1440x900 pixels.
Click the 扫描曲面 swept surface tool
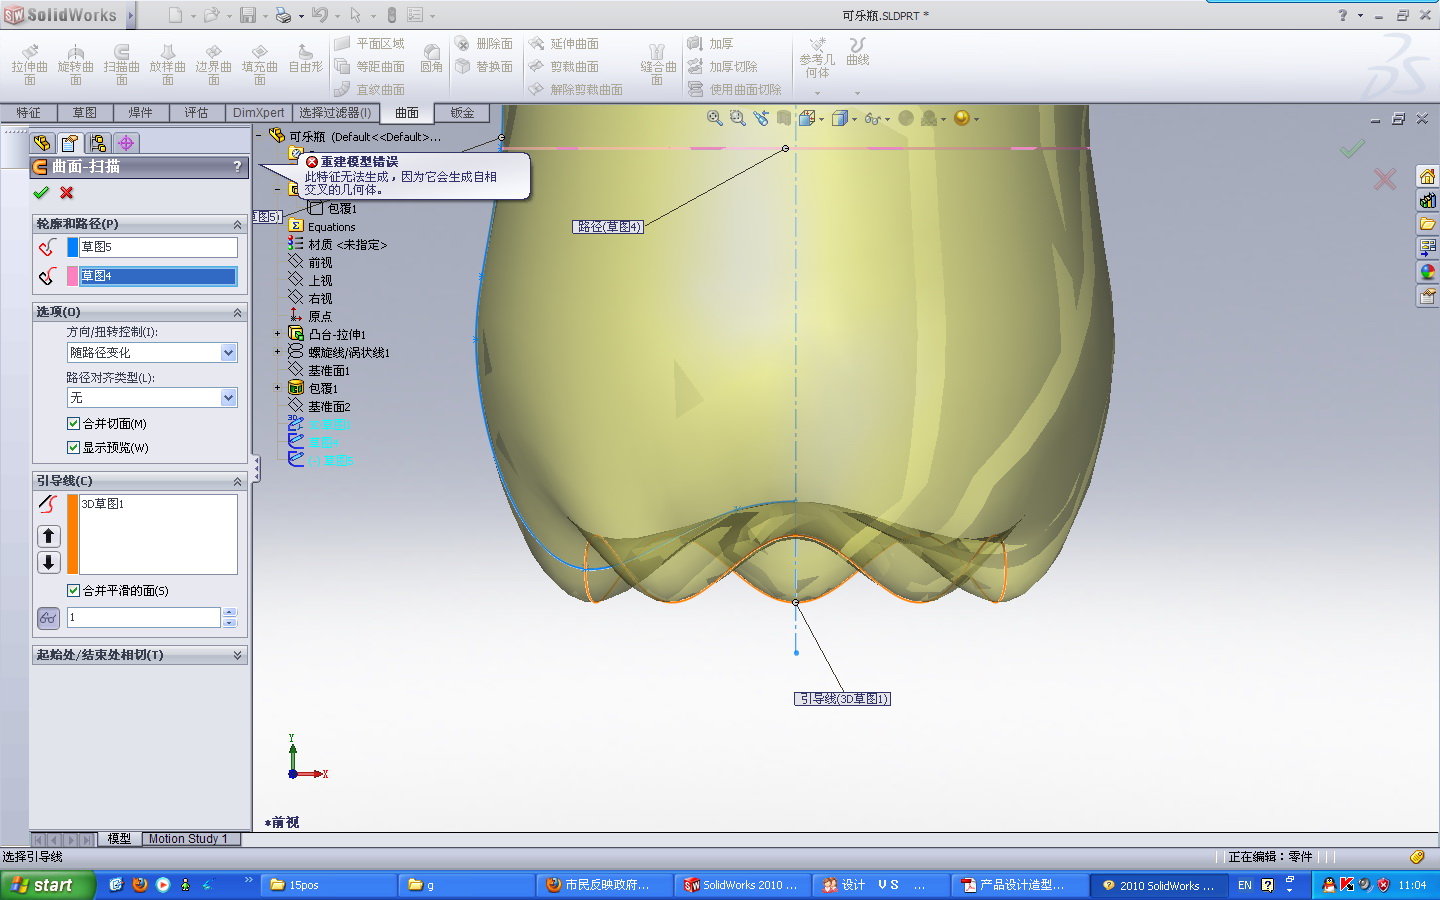click(x=122, y=65)
